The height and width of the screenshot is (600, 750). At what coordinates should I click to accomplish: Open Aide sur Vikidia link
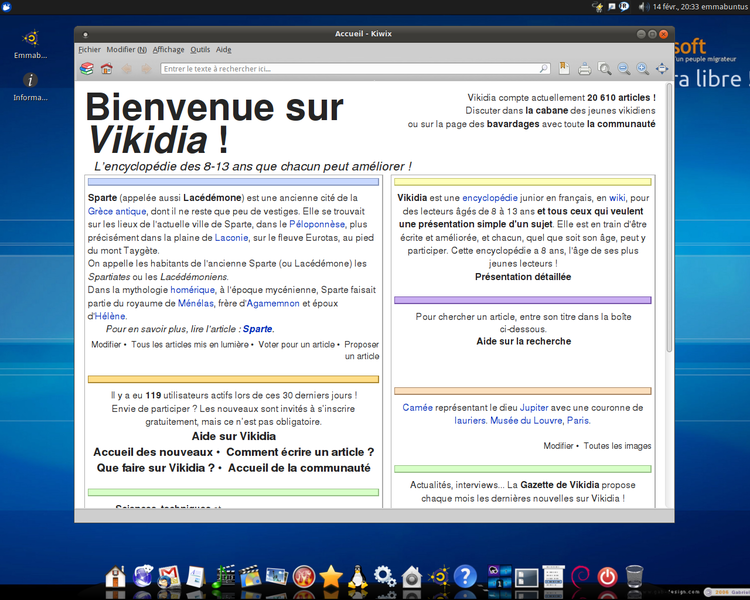click(x=234, y=436)
